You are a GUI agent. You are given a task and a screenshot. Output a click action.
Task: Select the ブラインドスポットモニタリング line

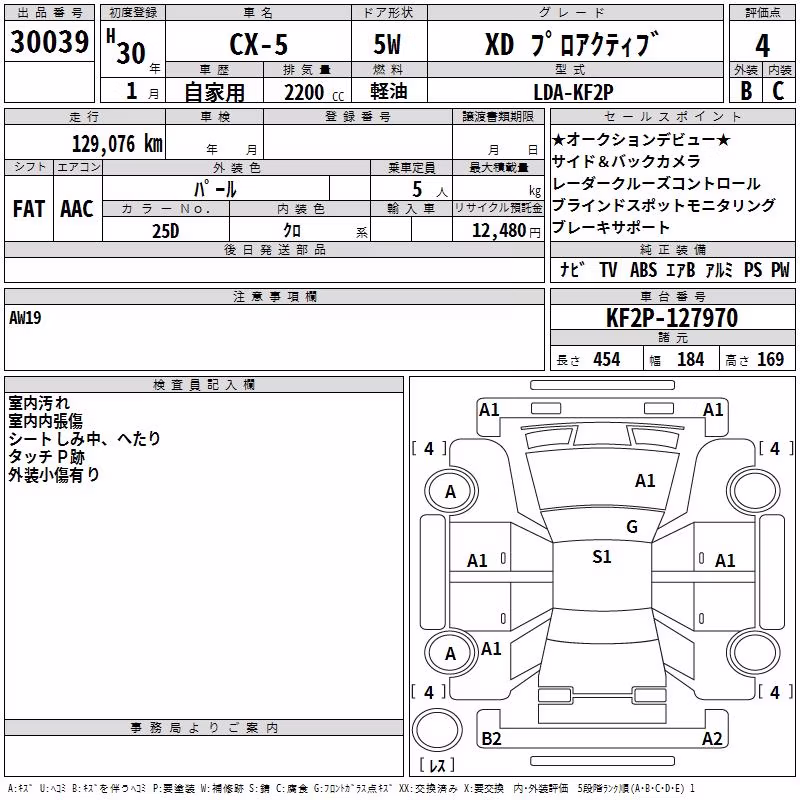[664, 205]
